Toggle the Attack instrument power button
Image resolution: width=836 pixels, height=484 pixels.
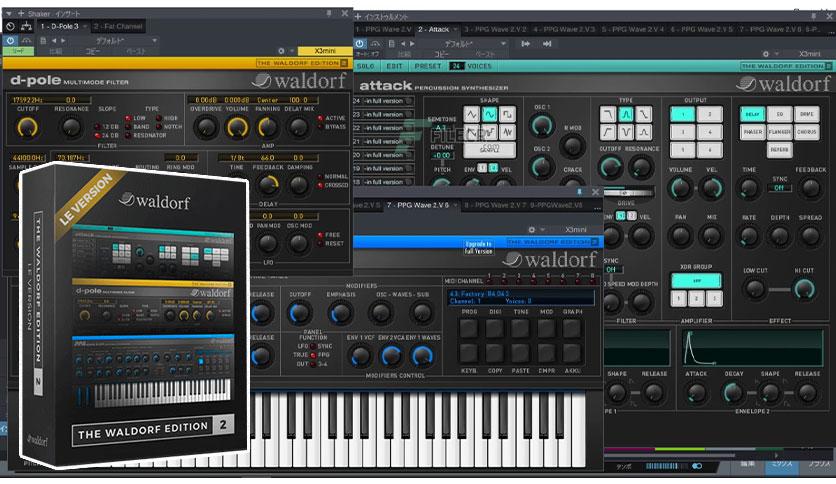pos(360,44)
